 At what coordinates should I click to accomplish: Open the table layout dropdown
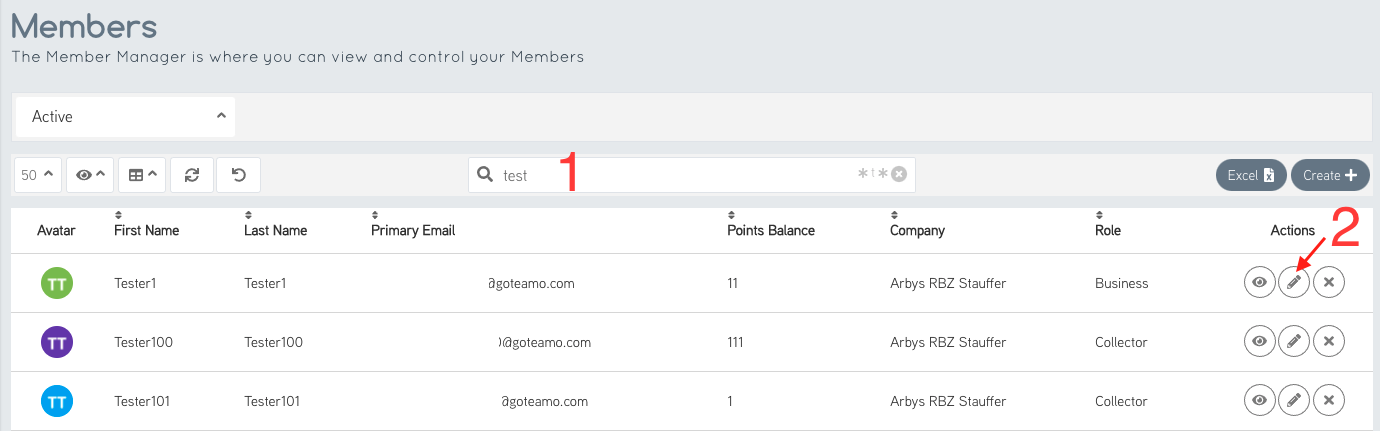point(142,175)
